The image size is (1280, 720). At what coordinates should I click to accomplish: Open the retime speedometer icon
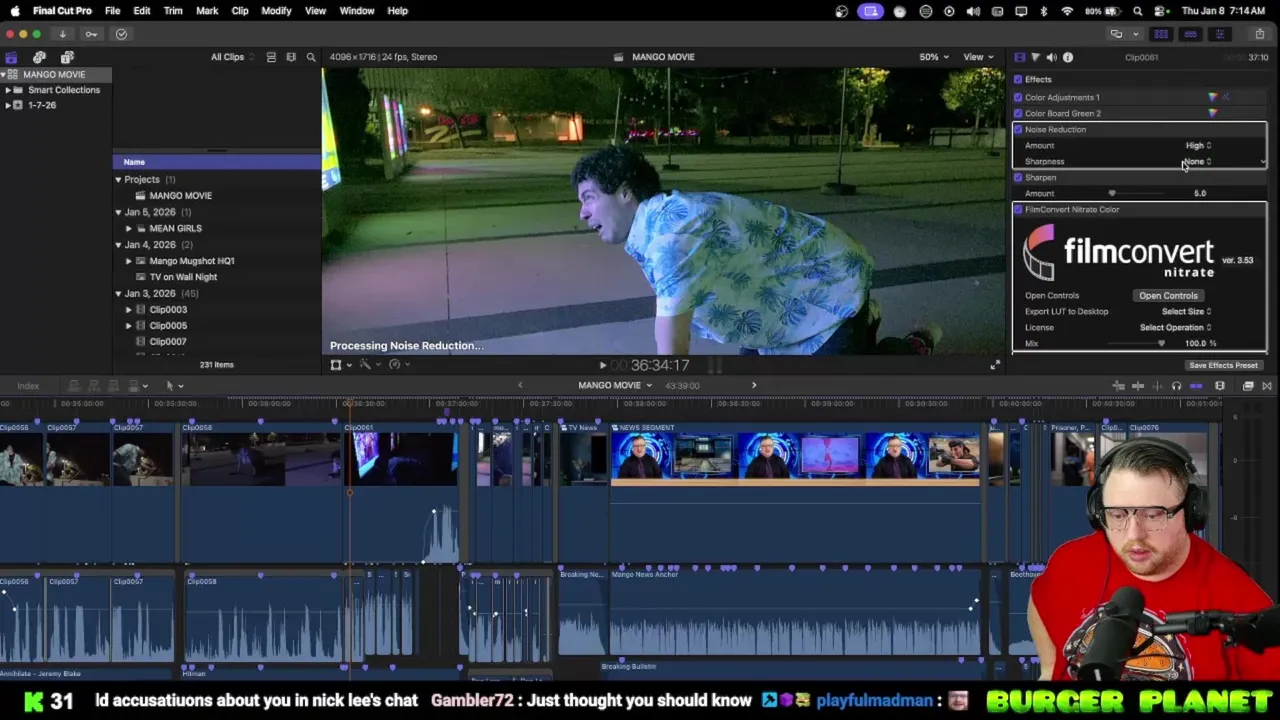pyautogui.click(x=395, y=365)
